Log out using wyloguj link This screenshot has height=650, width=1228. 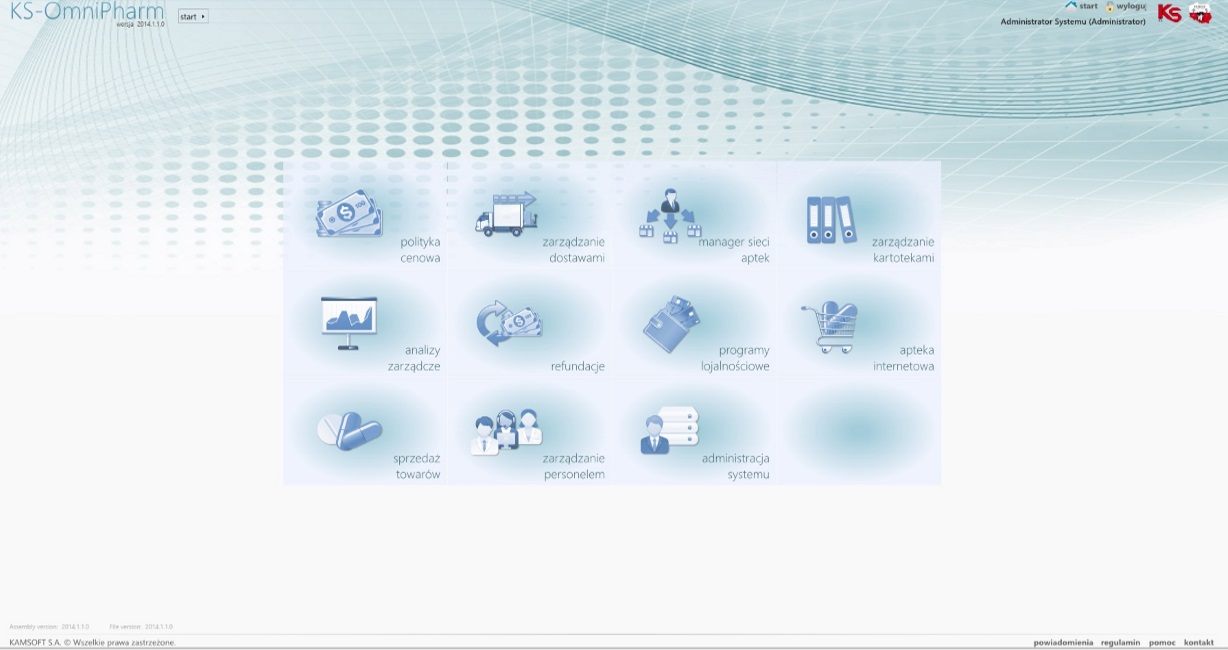click(1130, 6)
